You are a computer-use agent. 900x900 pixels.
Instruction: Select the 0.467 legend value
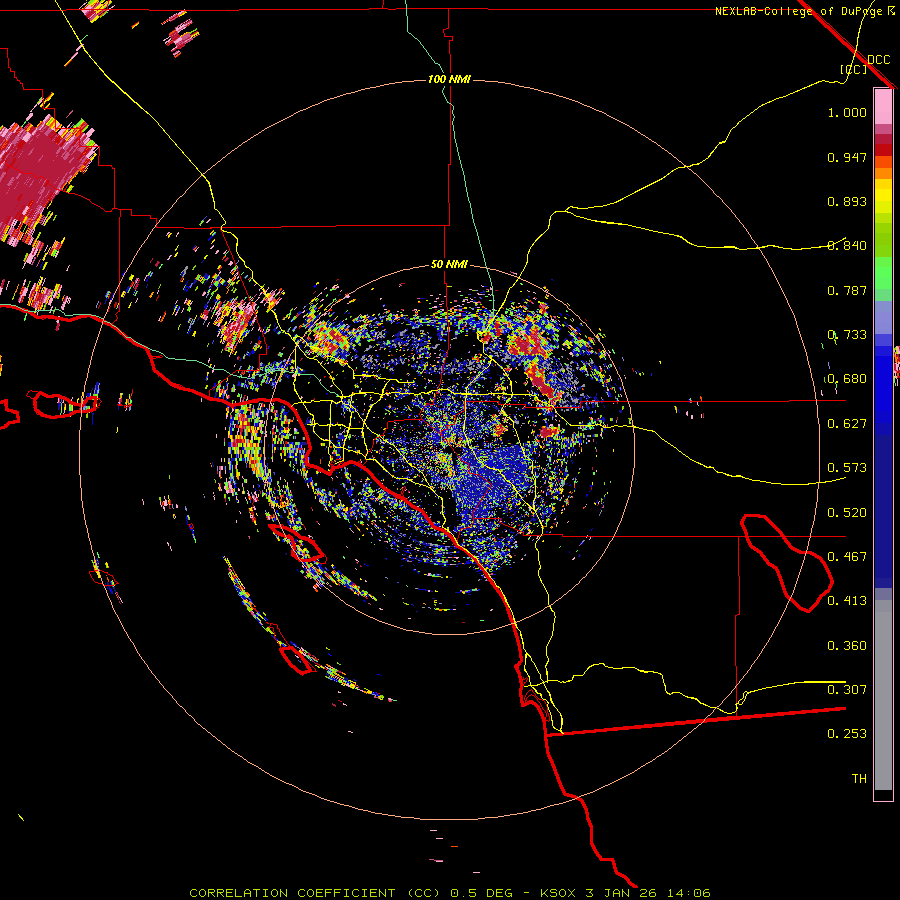847,557
